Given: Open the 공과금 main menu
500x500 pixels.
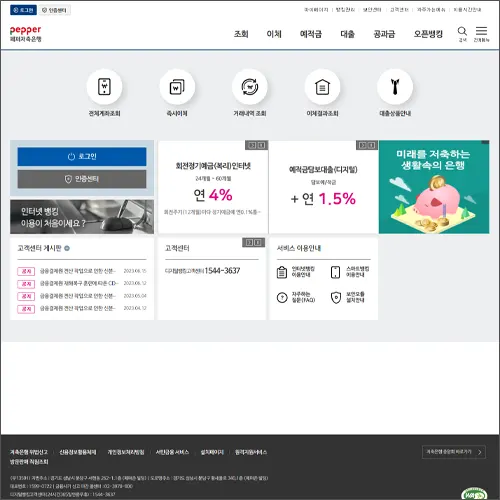Looking at the screenshot, I should [384, 34].
